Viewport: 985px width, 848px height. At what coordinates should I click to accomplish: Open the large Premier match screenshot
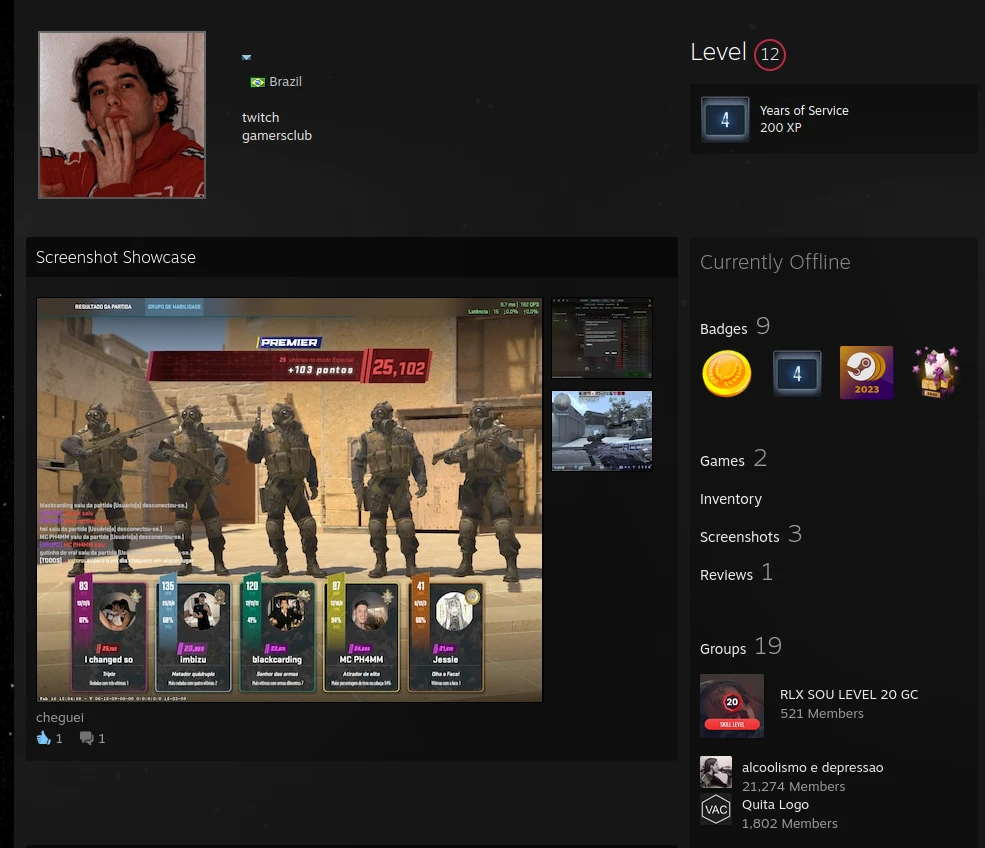(289, 499)
